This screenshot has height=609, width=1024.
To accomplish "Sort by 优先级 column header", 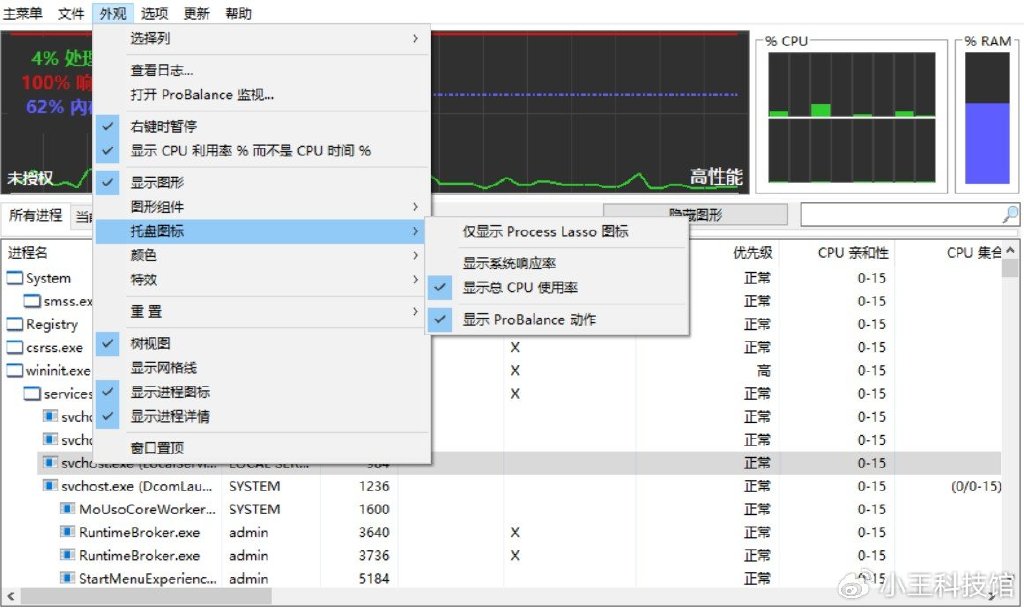I will coord(752,253).
